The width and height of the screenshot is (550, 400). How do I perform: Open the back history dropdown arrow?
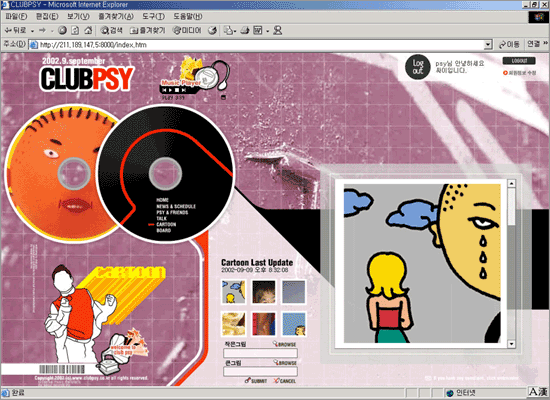coord(32,31)
